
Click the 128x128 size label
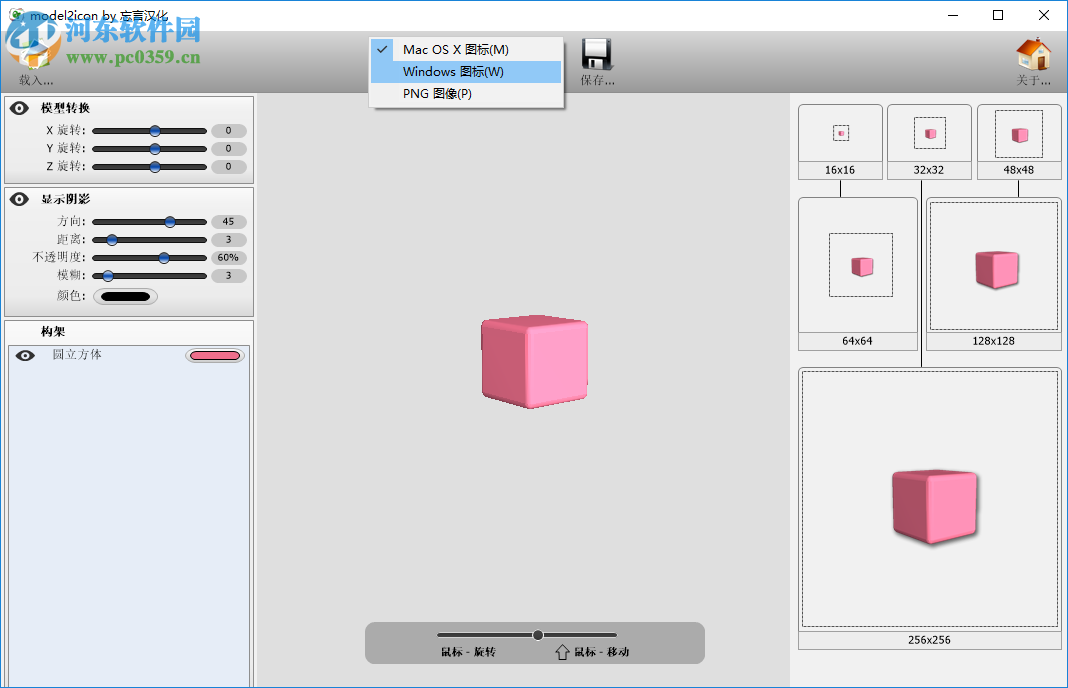pos(993,341)
